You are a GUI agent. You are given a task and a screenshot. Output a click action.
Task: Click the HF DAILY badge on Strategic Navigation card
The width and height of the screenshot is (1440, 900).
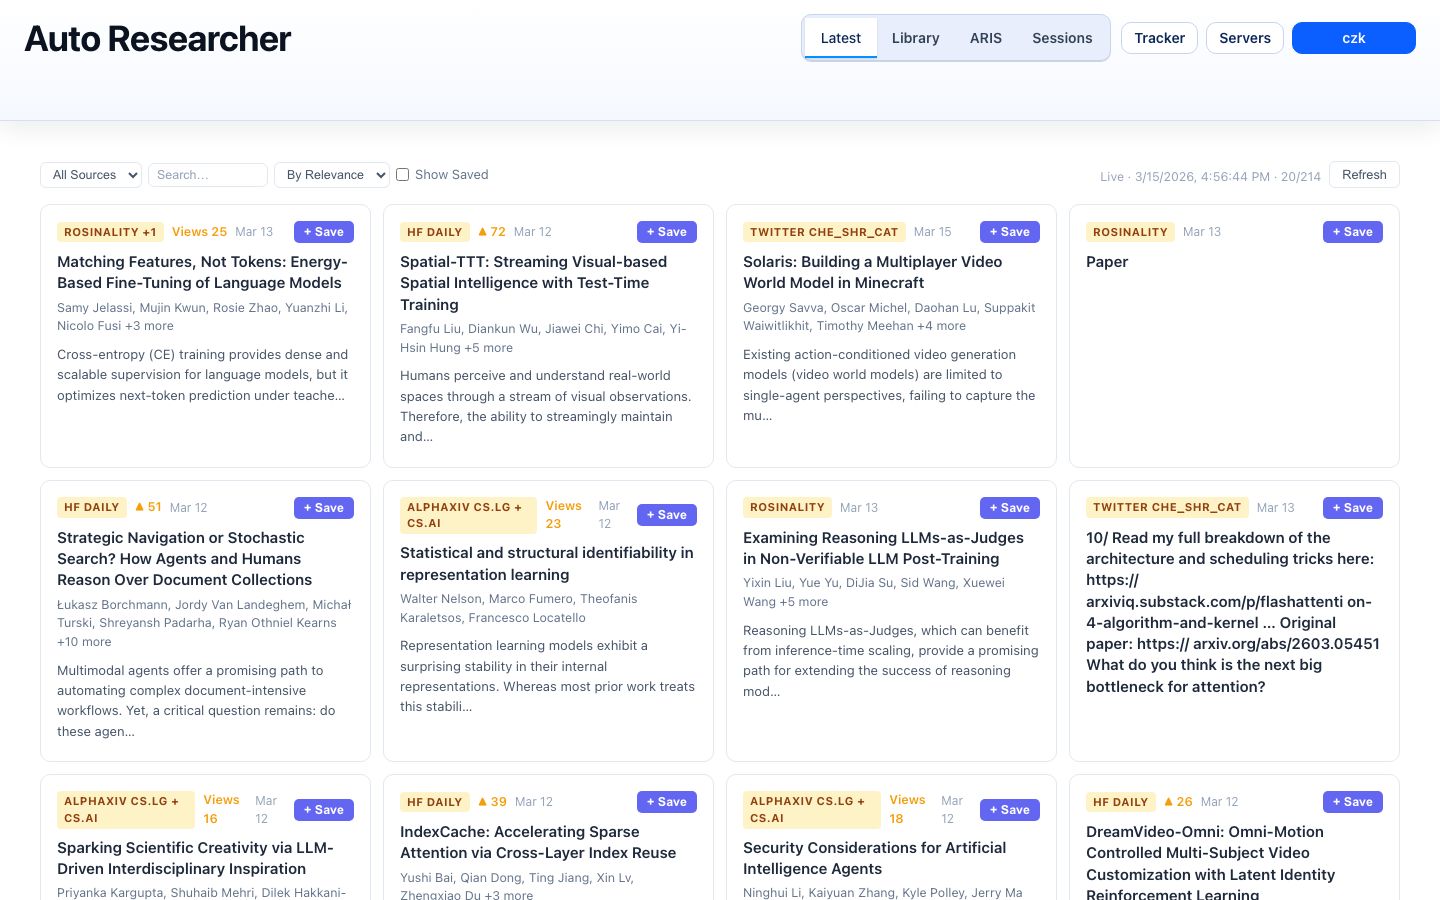click(91, 507)
